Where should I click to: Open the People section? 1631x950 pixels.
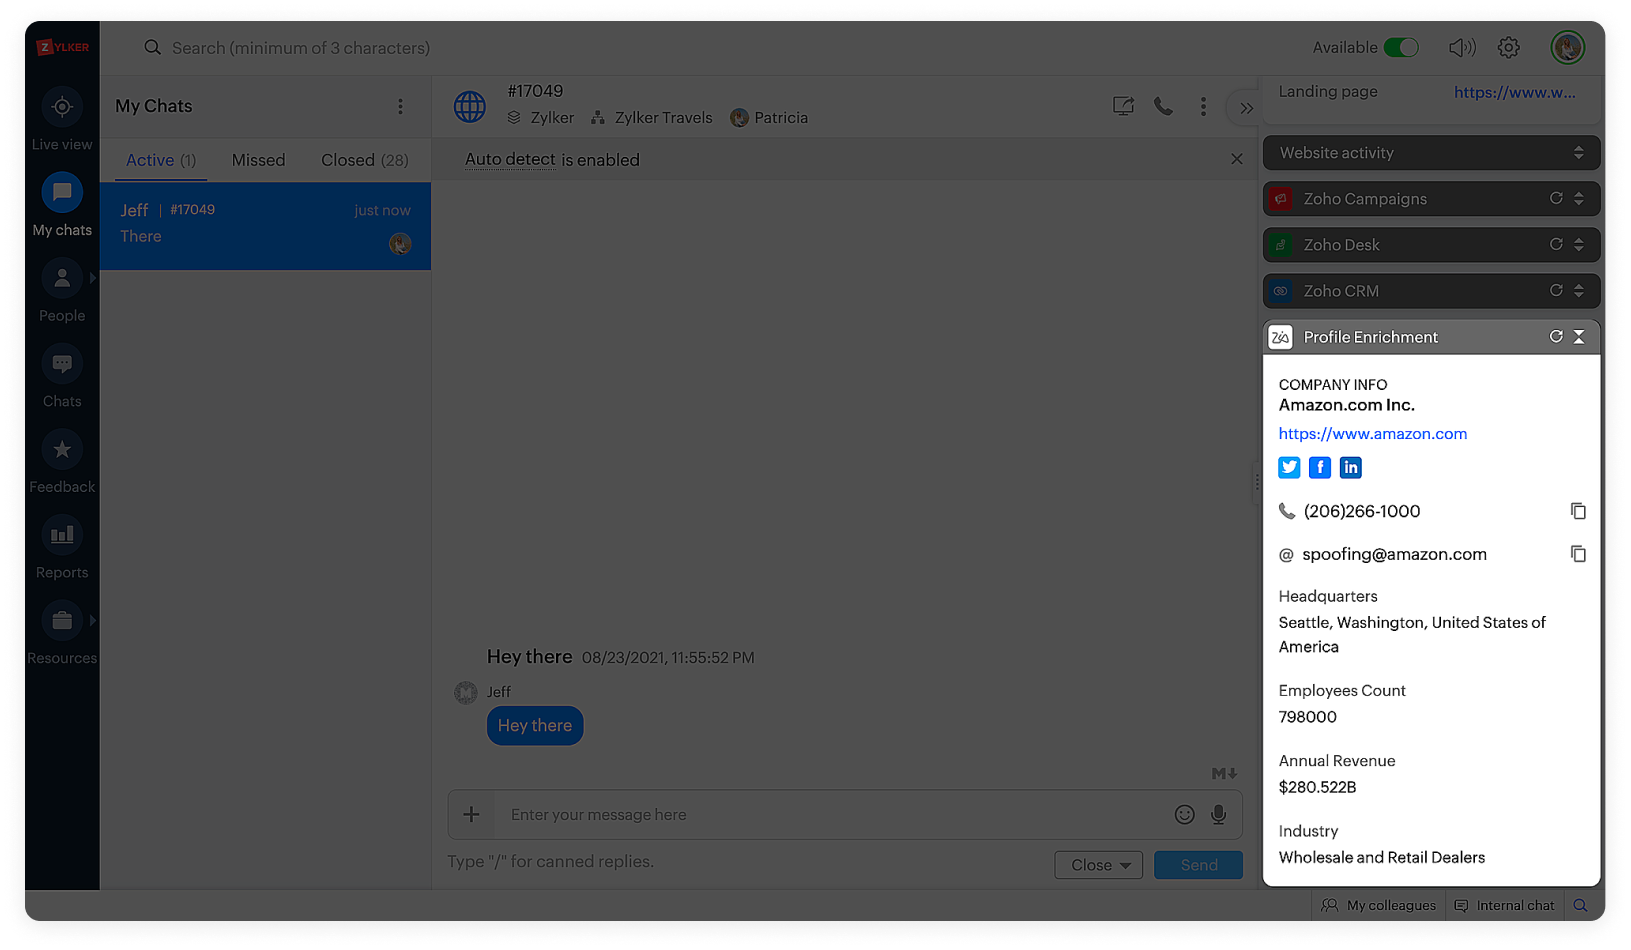[62, 291]
